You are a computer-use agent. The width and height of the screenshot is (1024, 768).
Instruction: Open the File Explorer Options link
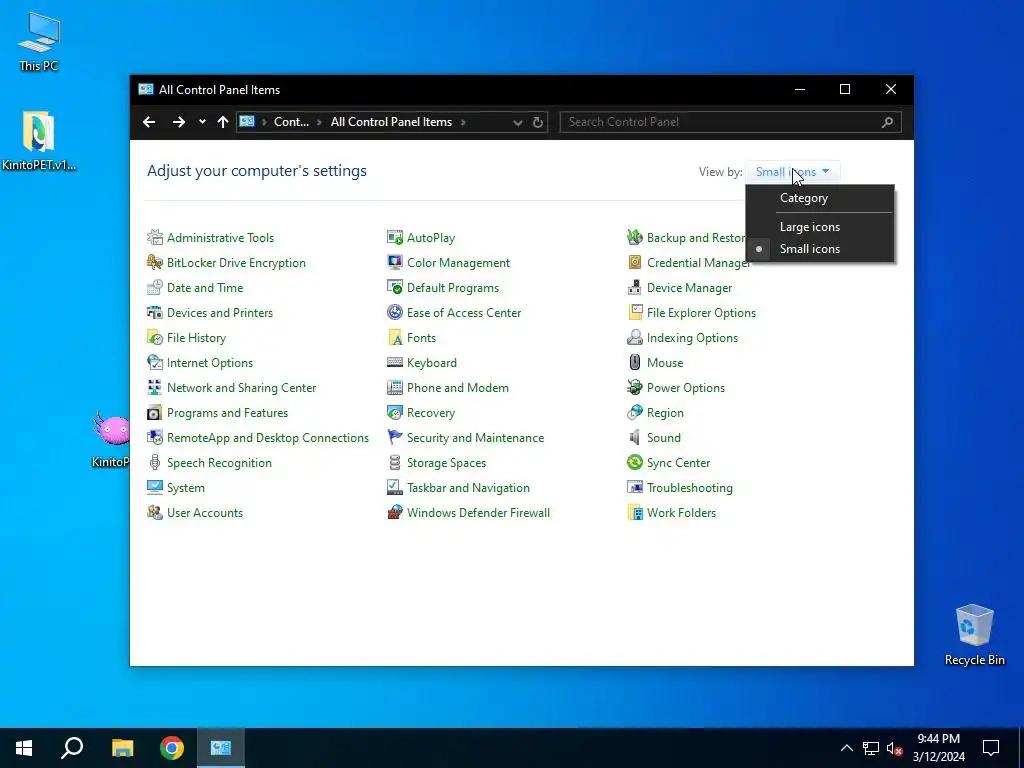(x=701, y=313)
